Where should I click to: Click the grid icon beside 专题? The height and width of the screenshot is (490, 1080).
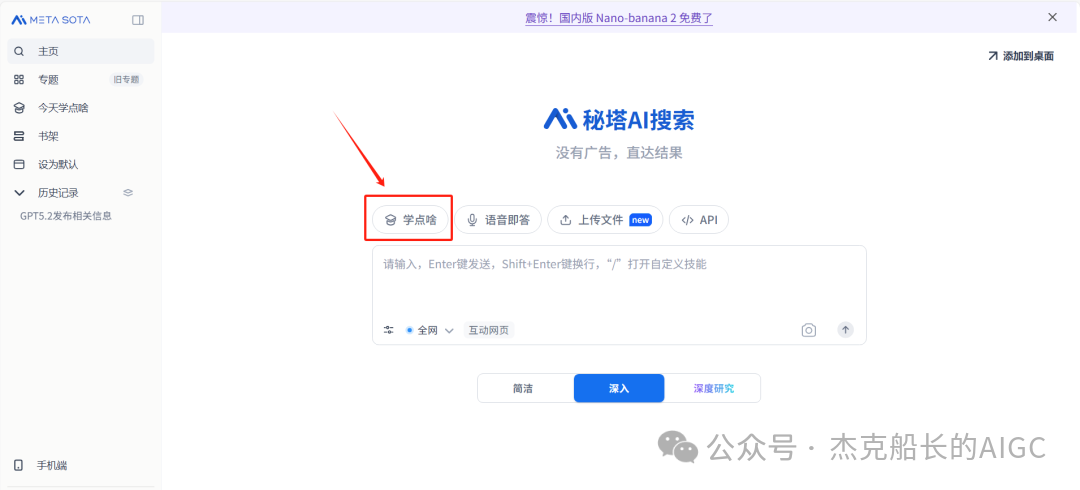19,79
